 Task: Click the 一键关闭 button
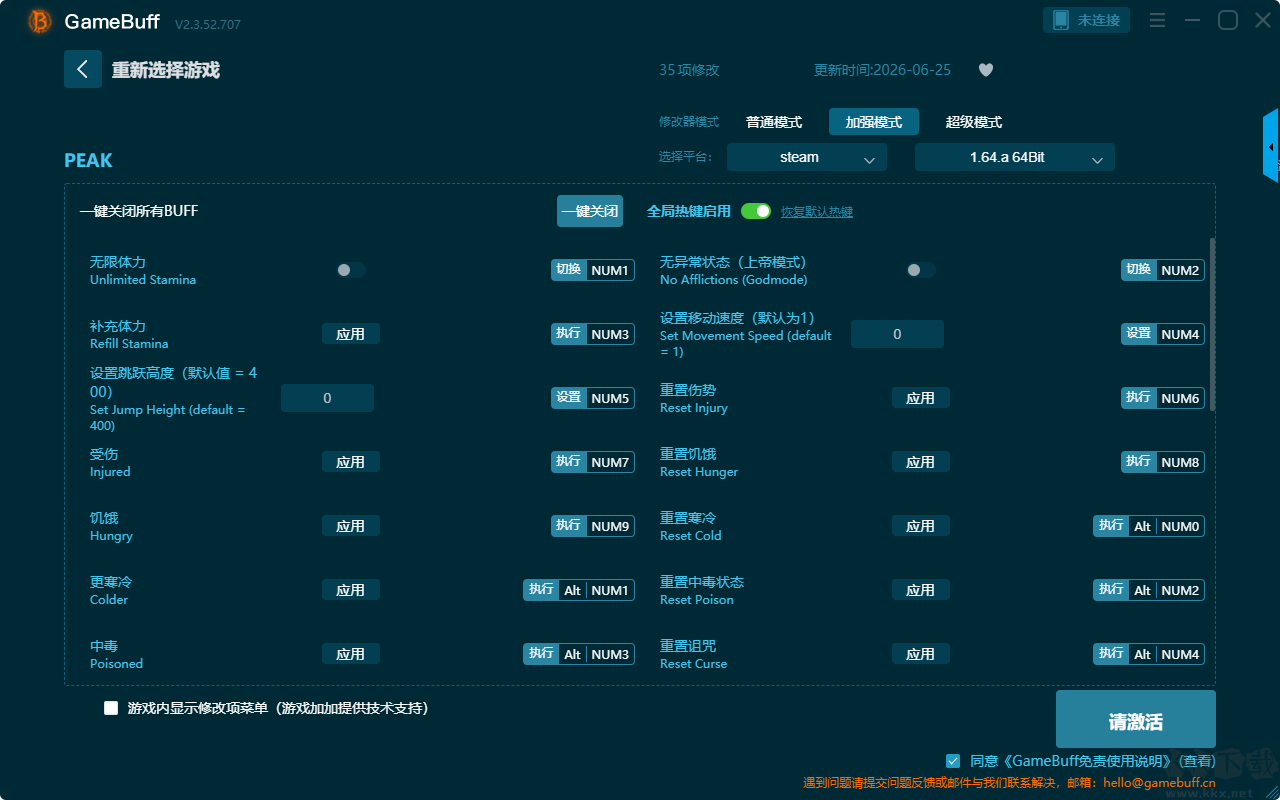(590, 211)
